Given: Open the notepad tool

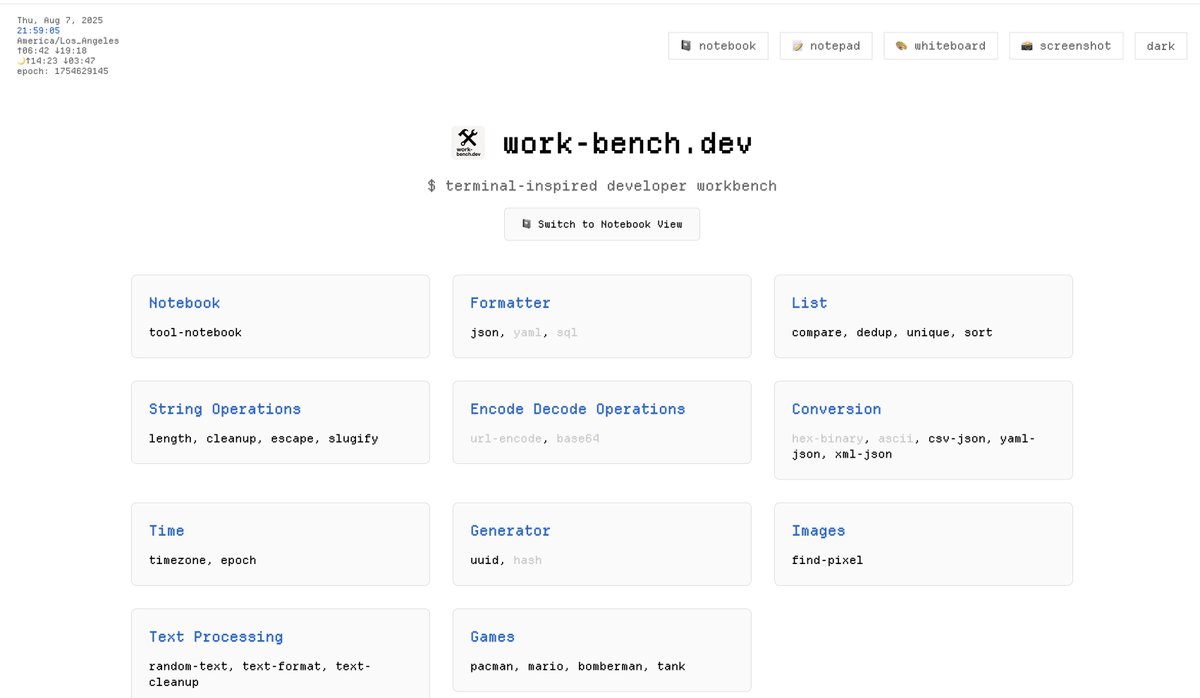Looking at the screenshot, I should pyautogui.click(x=826, y=46).
